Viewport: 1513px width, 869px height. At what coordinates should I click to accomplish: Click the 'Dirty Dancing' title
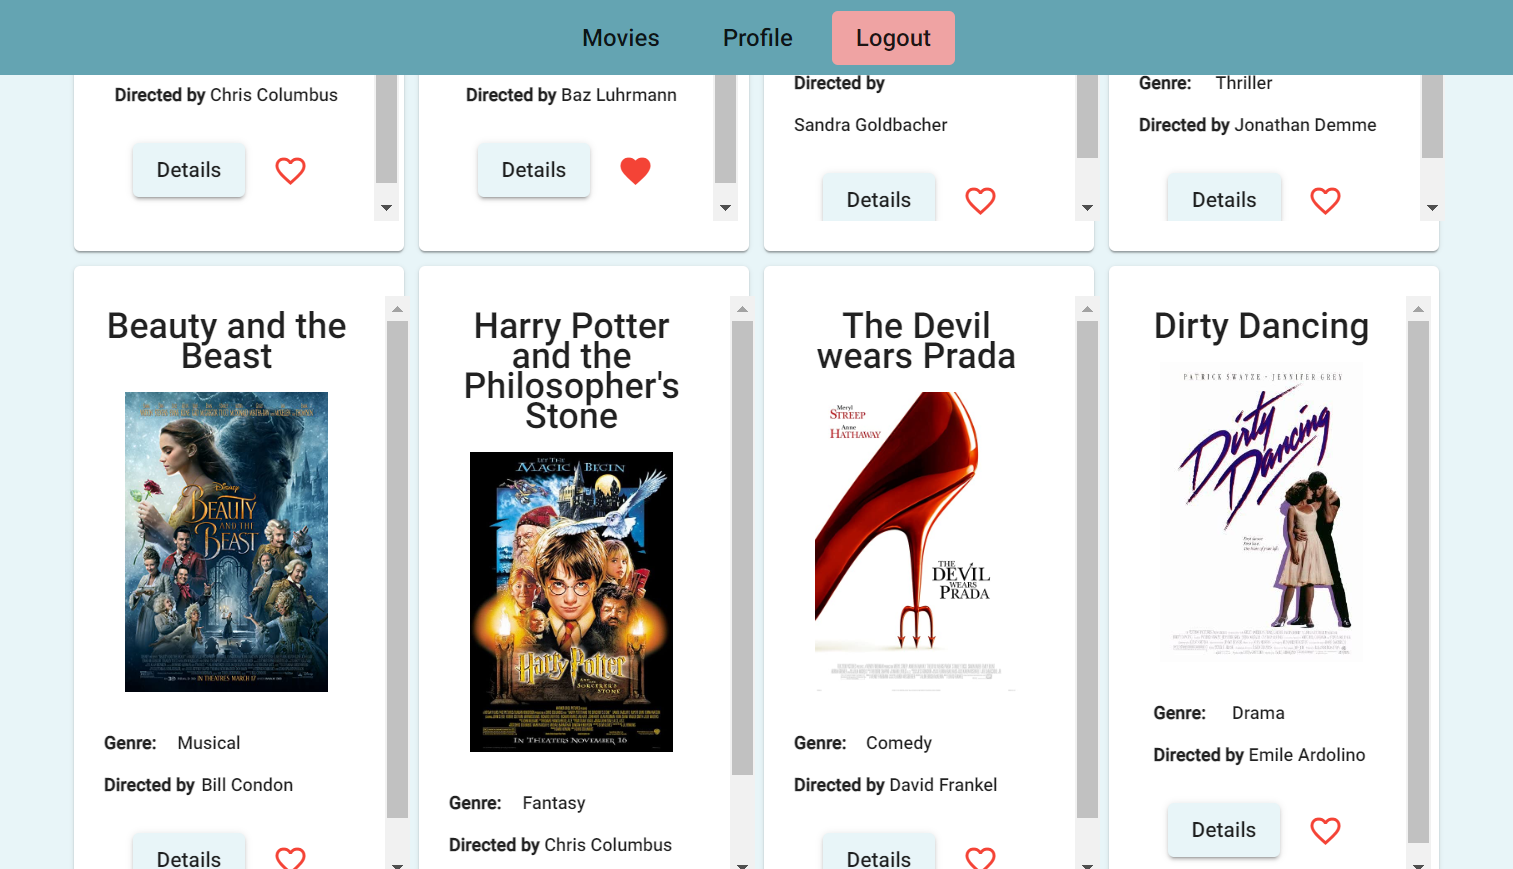1261,326
